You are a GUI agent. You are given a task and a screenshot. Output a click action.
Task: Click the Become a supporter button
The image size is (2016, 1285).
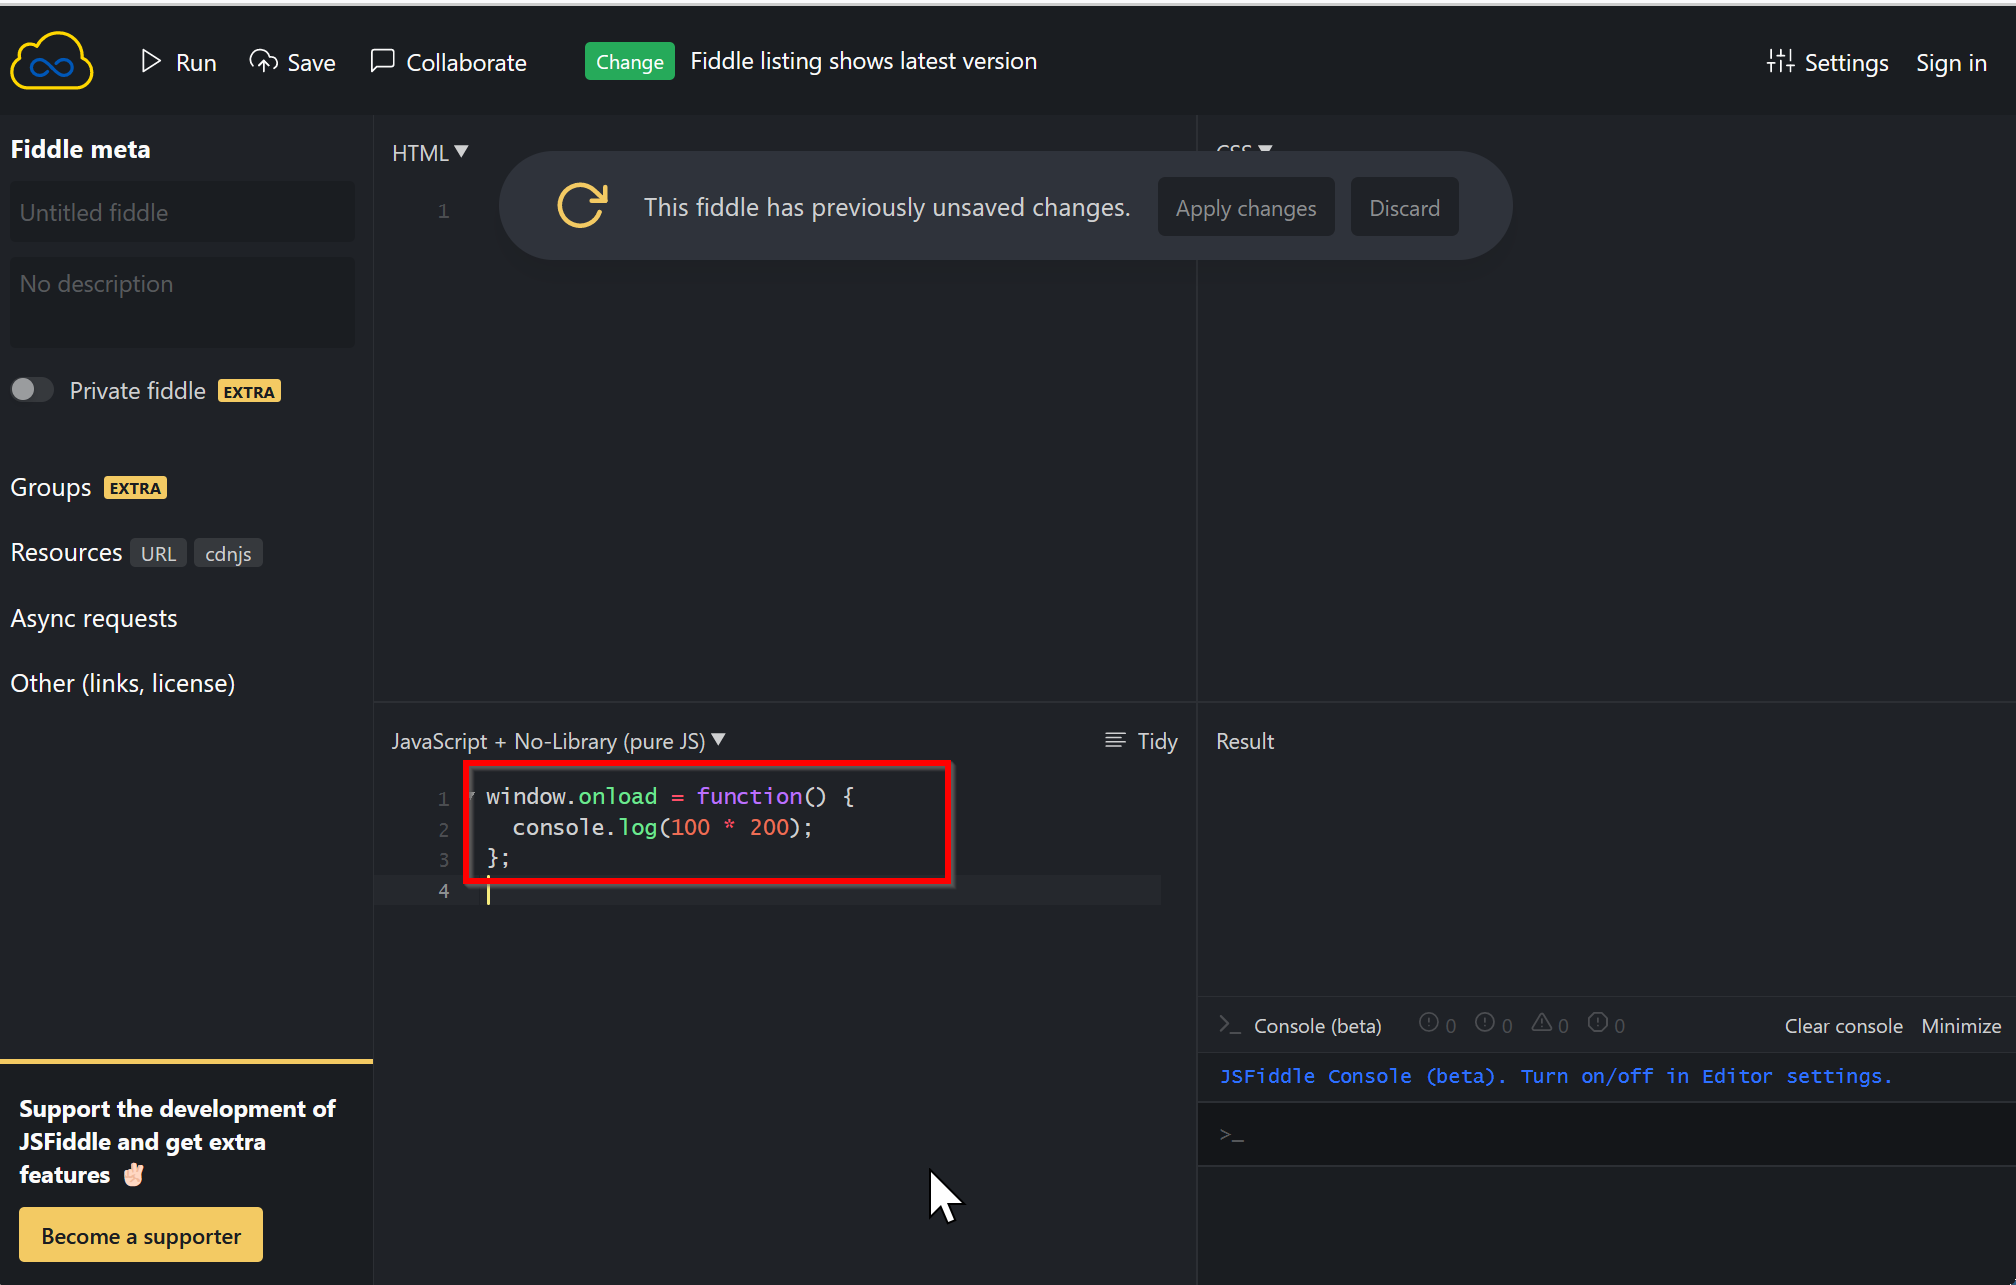141,1236
